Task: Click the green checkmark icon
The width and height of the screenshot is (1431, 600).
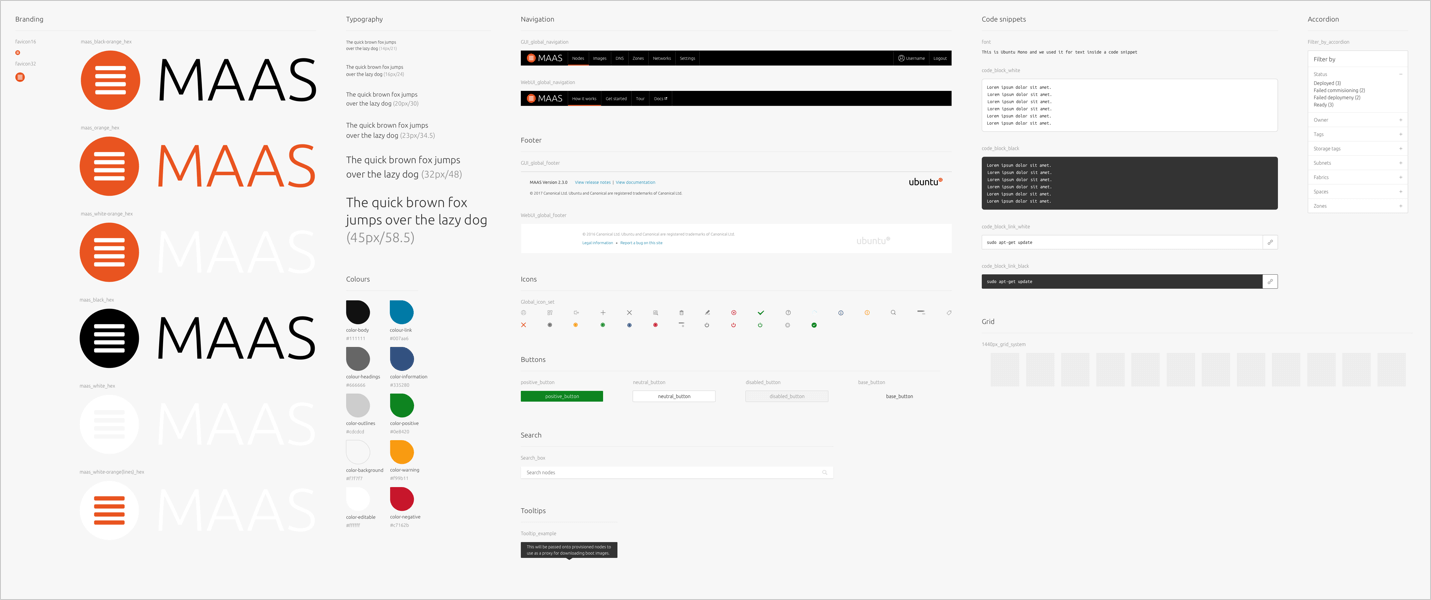Action: 761,313
